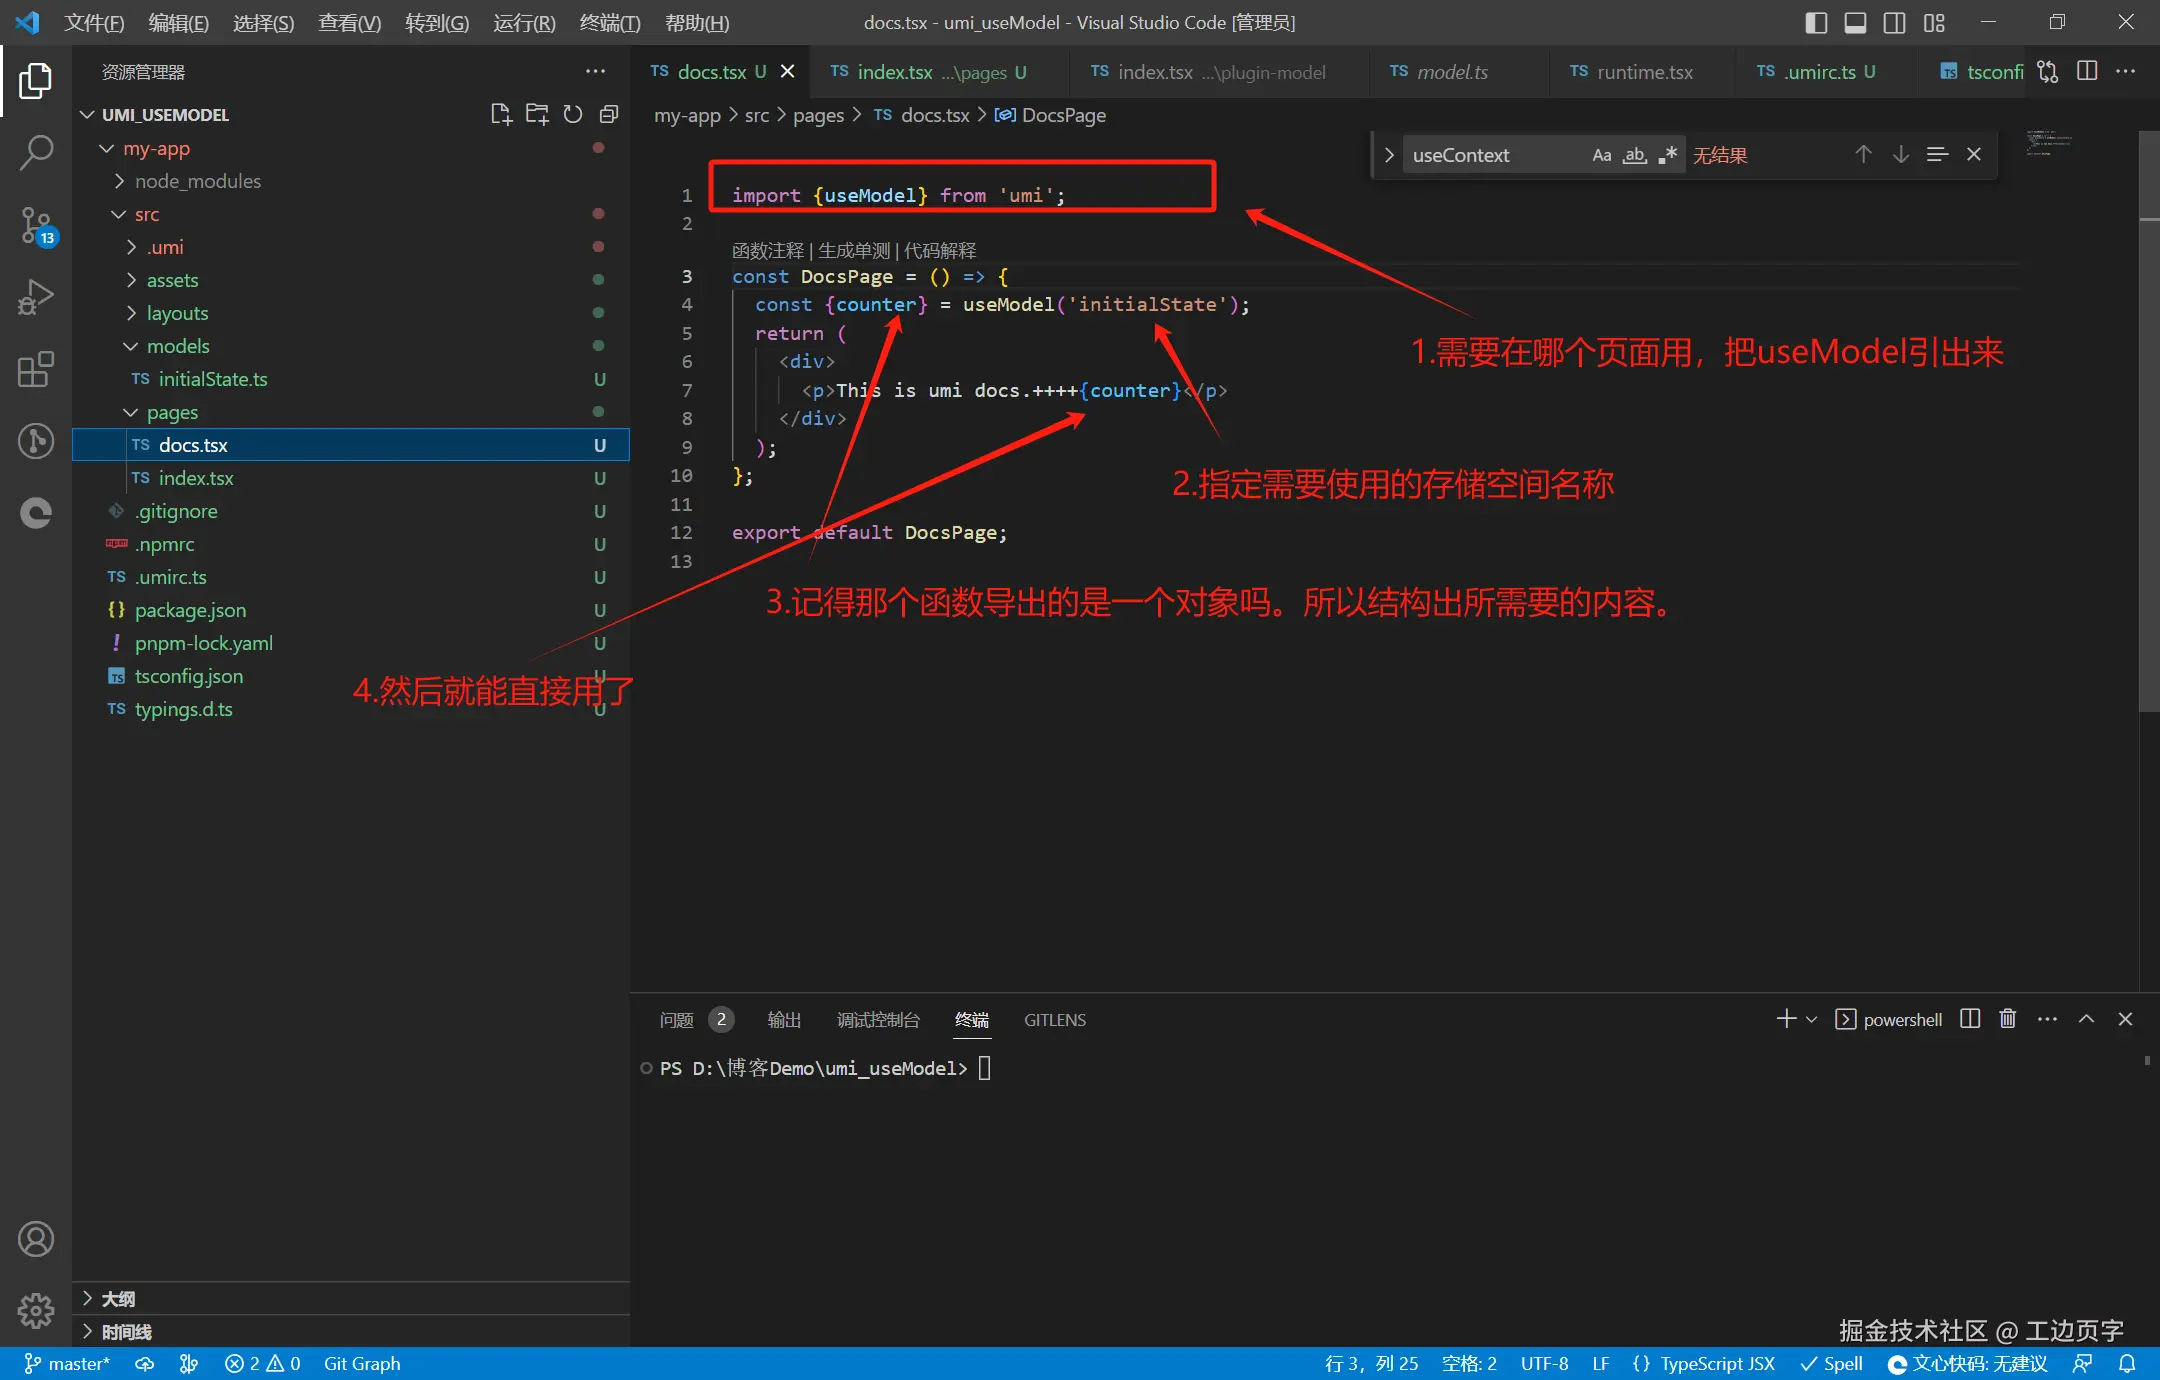
Task: Split the terminal panel
Action: [1970, 1019]
